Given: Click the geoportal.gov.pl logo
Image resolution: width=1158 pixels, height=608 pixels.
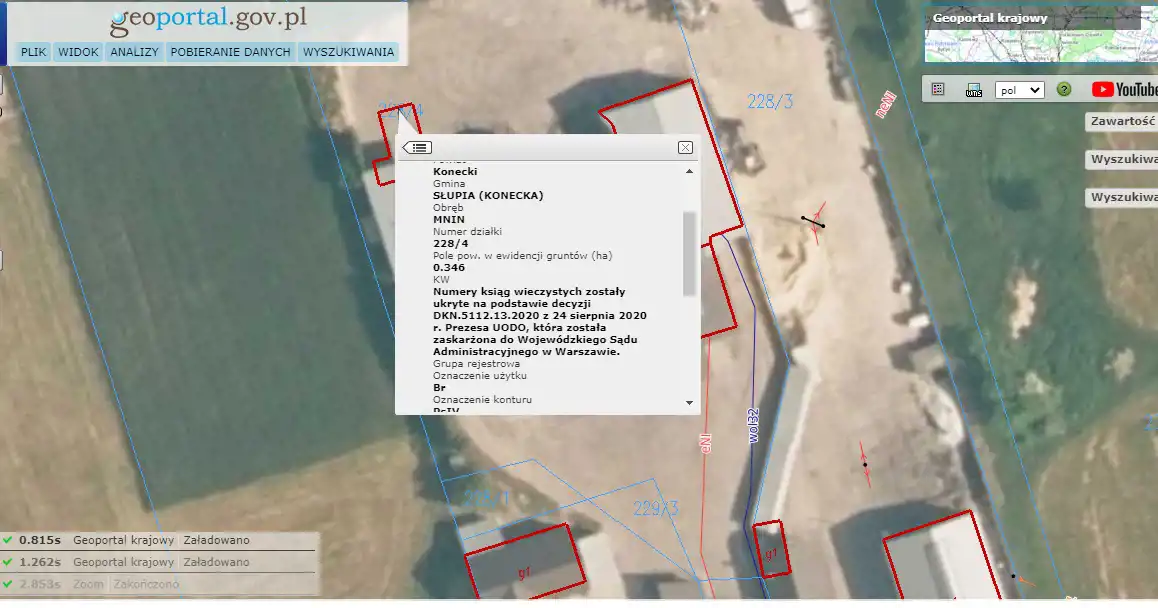Looking at the screenshot, I should [x=208, y=19].
